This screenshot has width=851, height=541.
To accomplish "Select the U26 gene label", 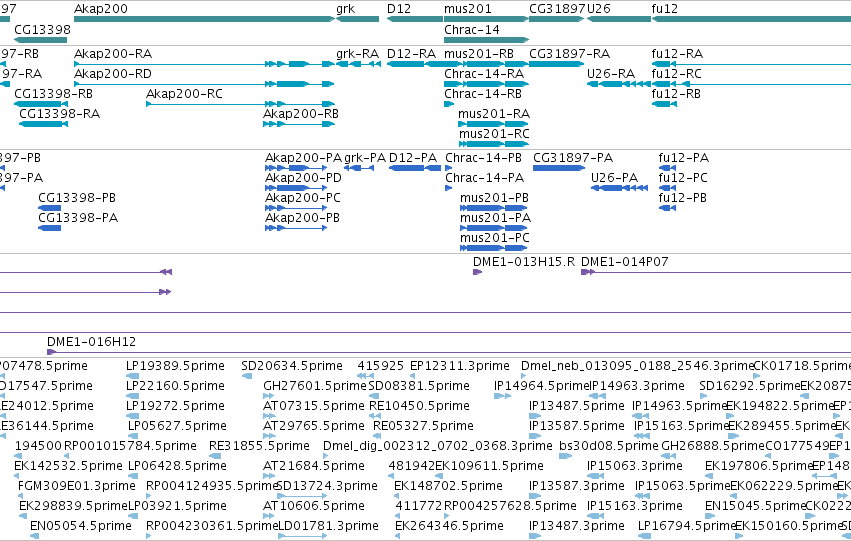I will pos(599,9).
